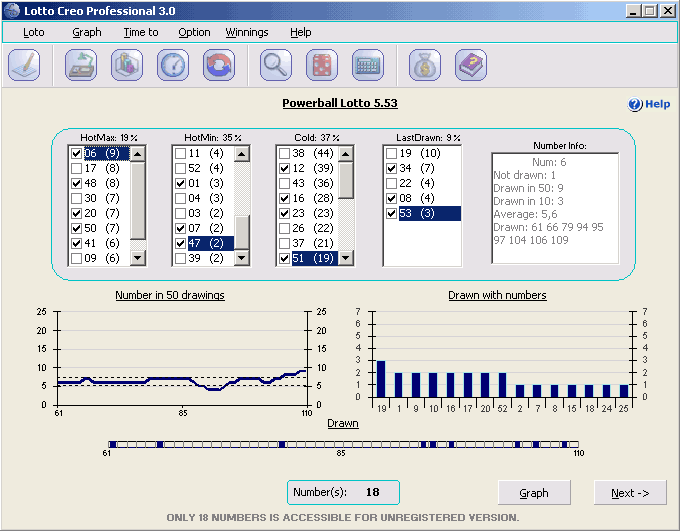Screen dimensions: 680x531
Task: Uncheck number 01 in HotMin list
Action: (x=180, y=183)
